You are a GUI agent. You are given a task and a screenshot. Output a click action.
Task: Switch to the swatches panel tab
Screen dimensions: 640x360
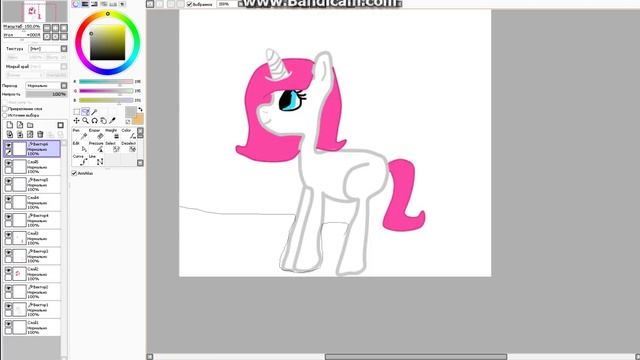click(x=113, y=4)
